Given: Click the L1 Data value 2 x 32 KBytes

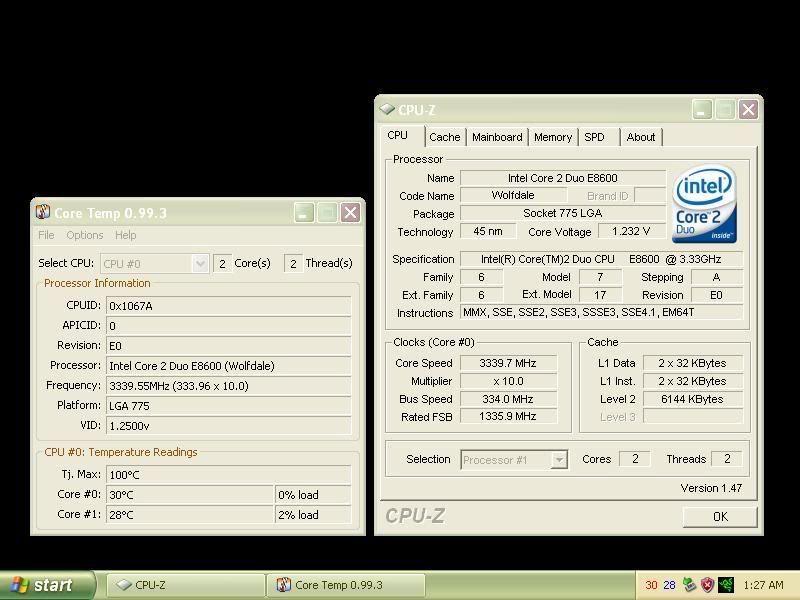Looking at the screenshot, I should point(692,363).
